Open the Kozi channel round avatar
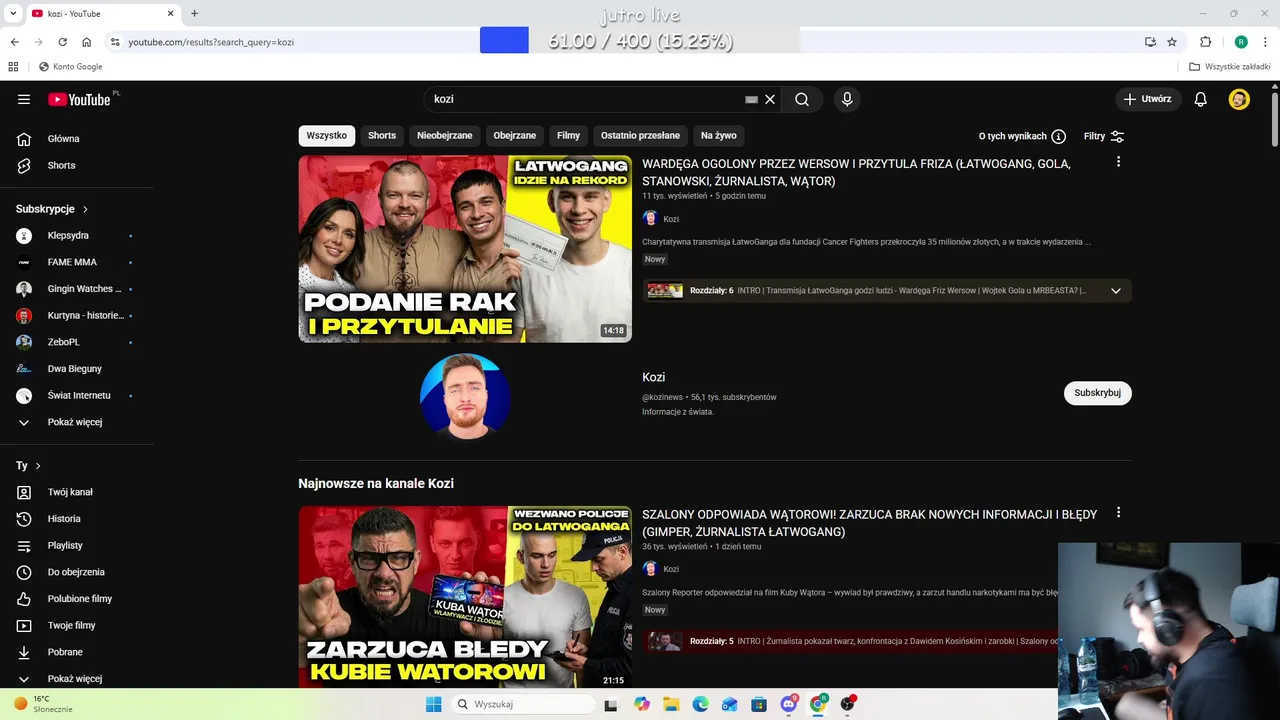This screenshot has width=1280, height=720. click(465, 395)
